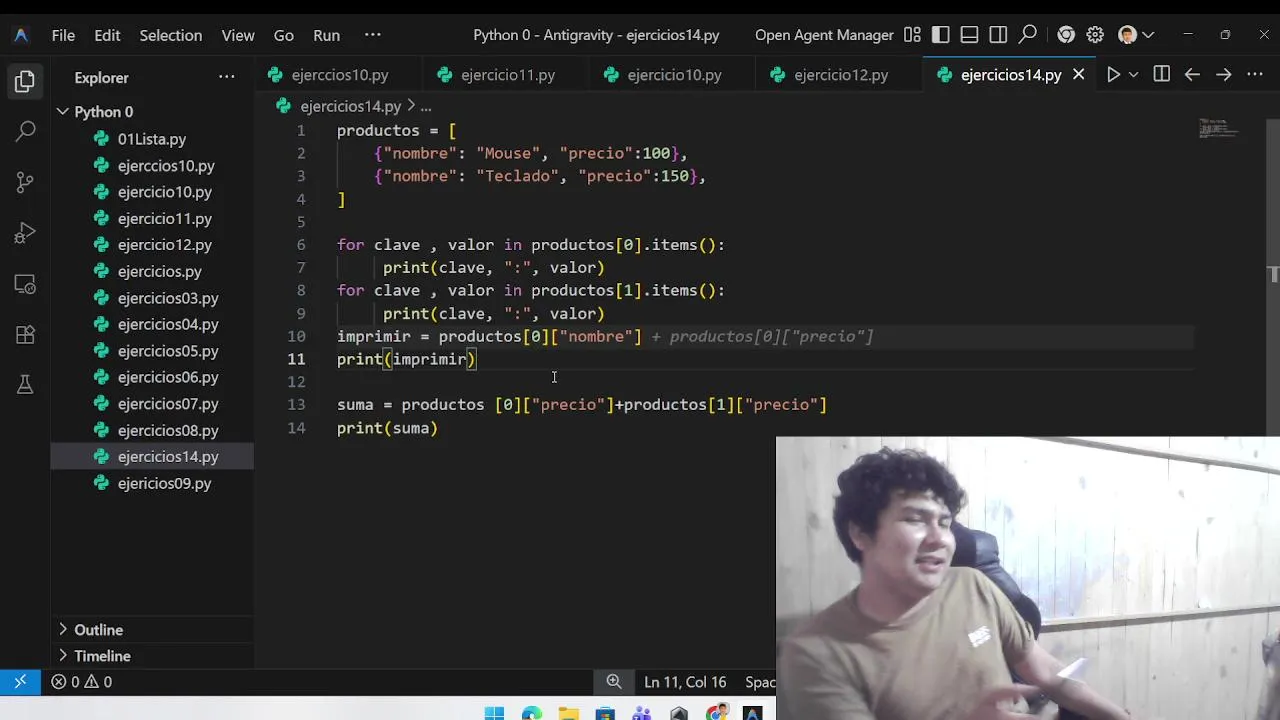Toggle the primary side bar
This screenshot has width=1280, height=720.
[x=940, y=35]
